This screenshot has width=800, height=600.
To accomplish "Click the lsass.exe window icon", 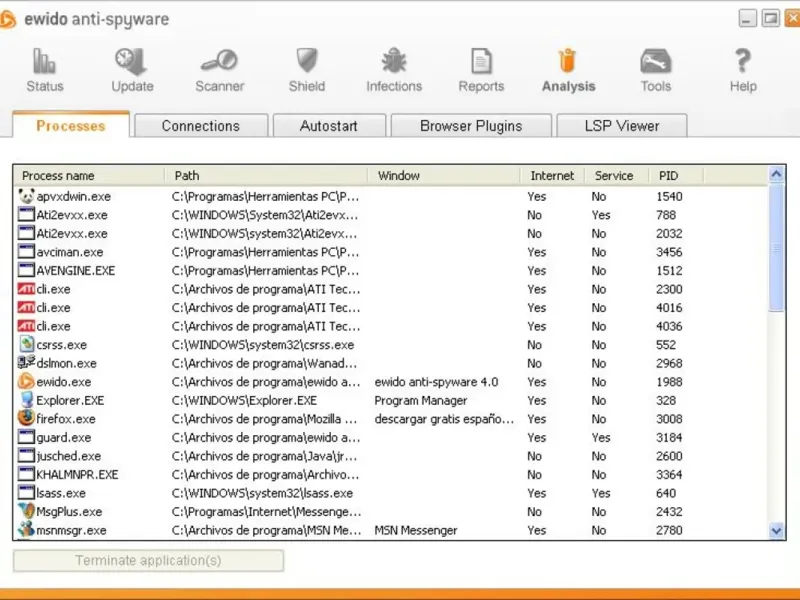I will point(26,493).
